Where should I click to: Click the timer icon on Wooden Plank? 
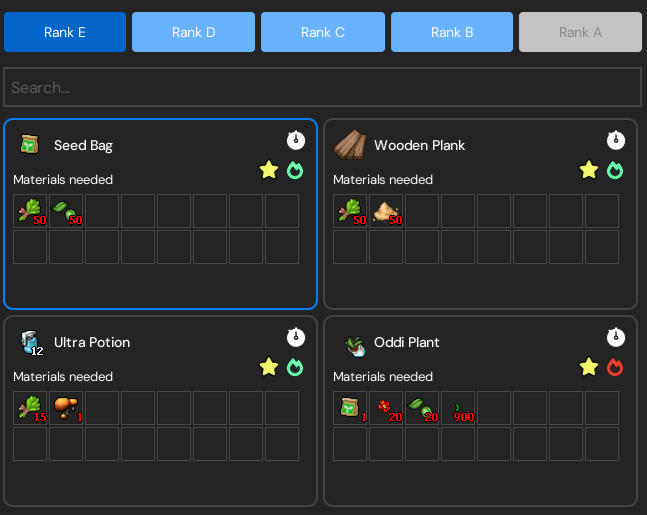point(615,140)
